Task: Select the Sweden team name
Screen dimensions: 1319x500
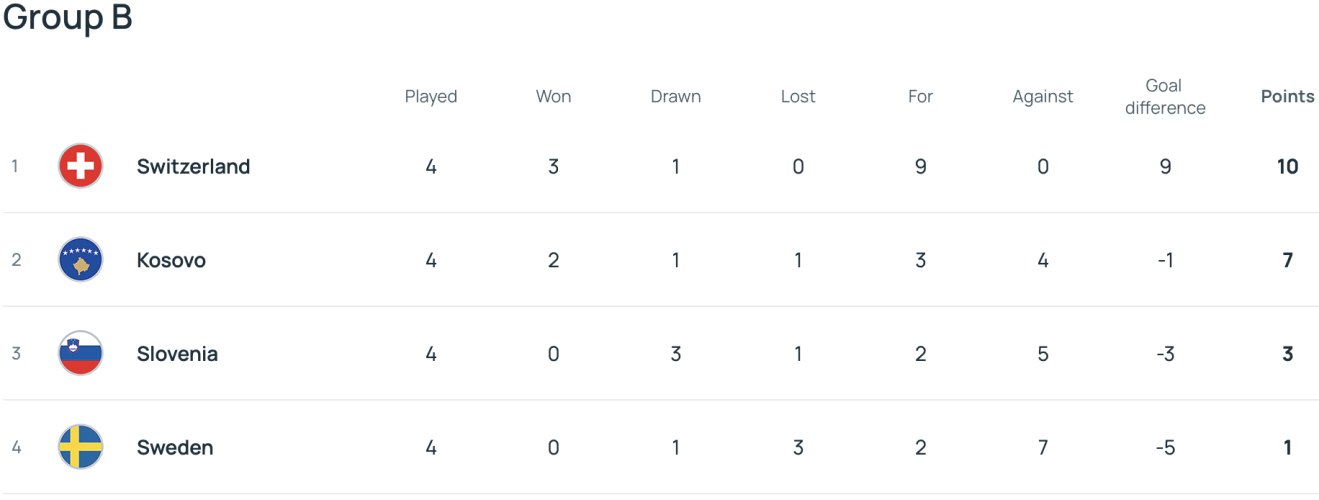Action: click(175, 447)
